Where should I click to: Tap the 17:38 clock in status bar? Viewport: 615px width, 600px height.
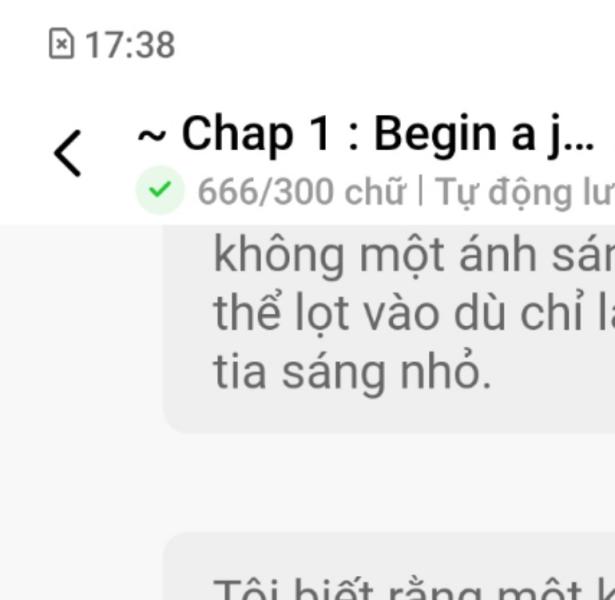[x=130, y=45]
